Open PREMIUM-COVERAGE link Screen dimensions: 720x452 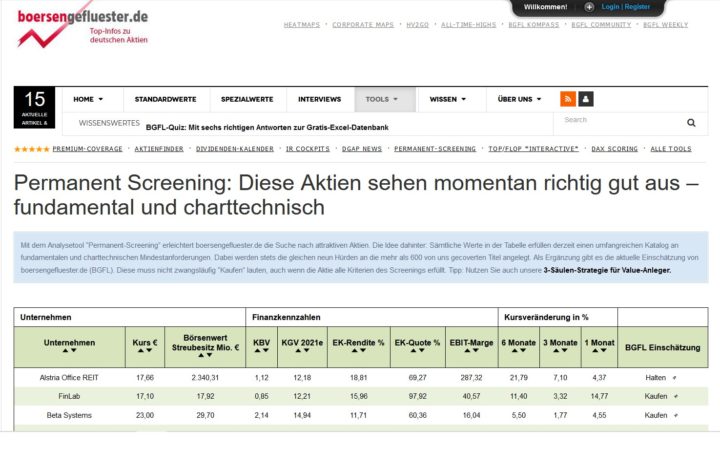click(87, 149)
